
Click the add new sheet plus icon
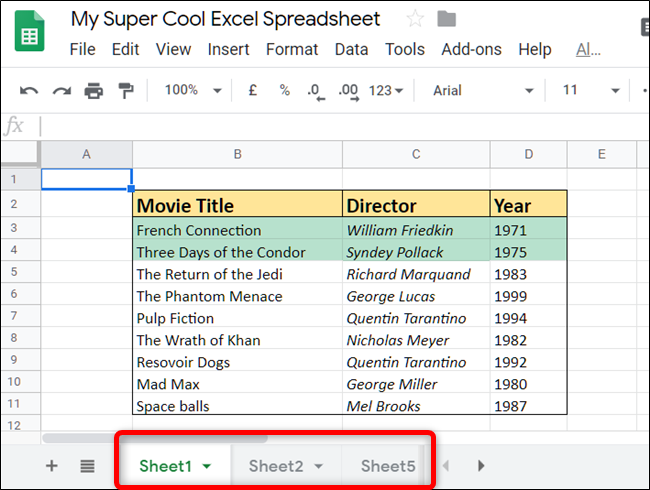[52, 466]
